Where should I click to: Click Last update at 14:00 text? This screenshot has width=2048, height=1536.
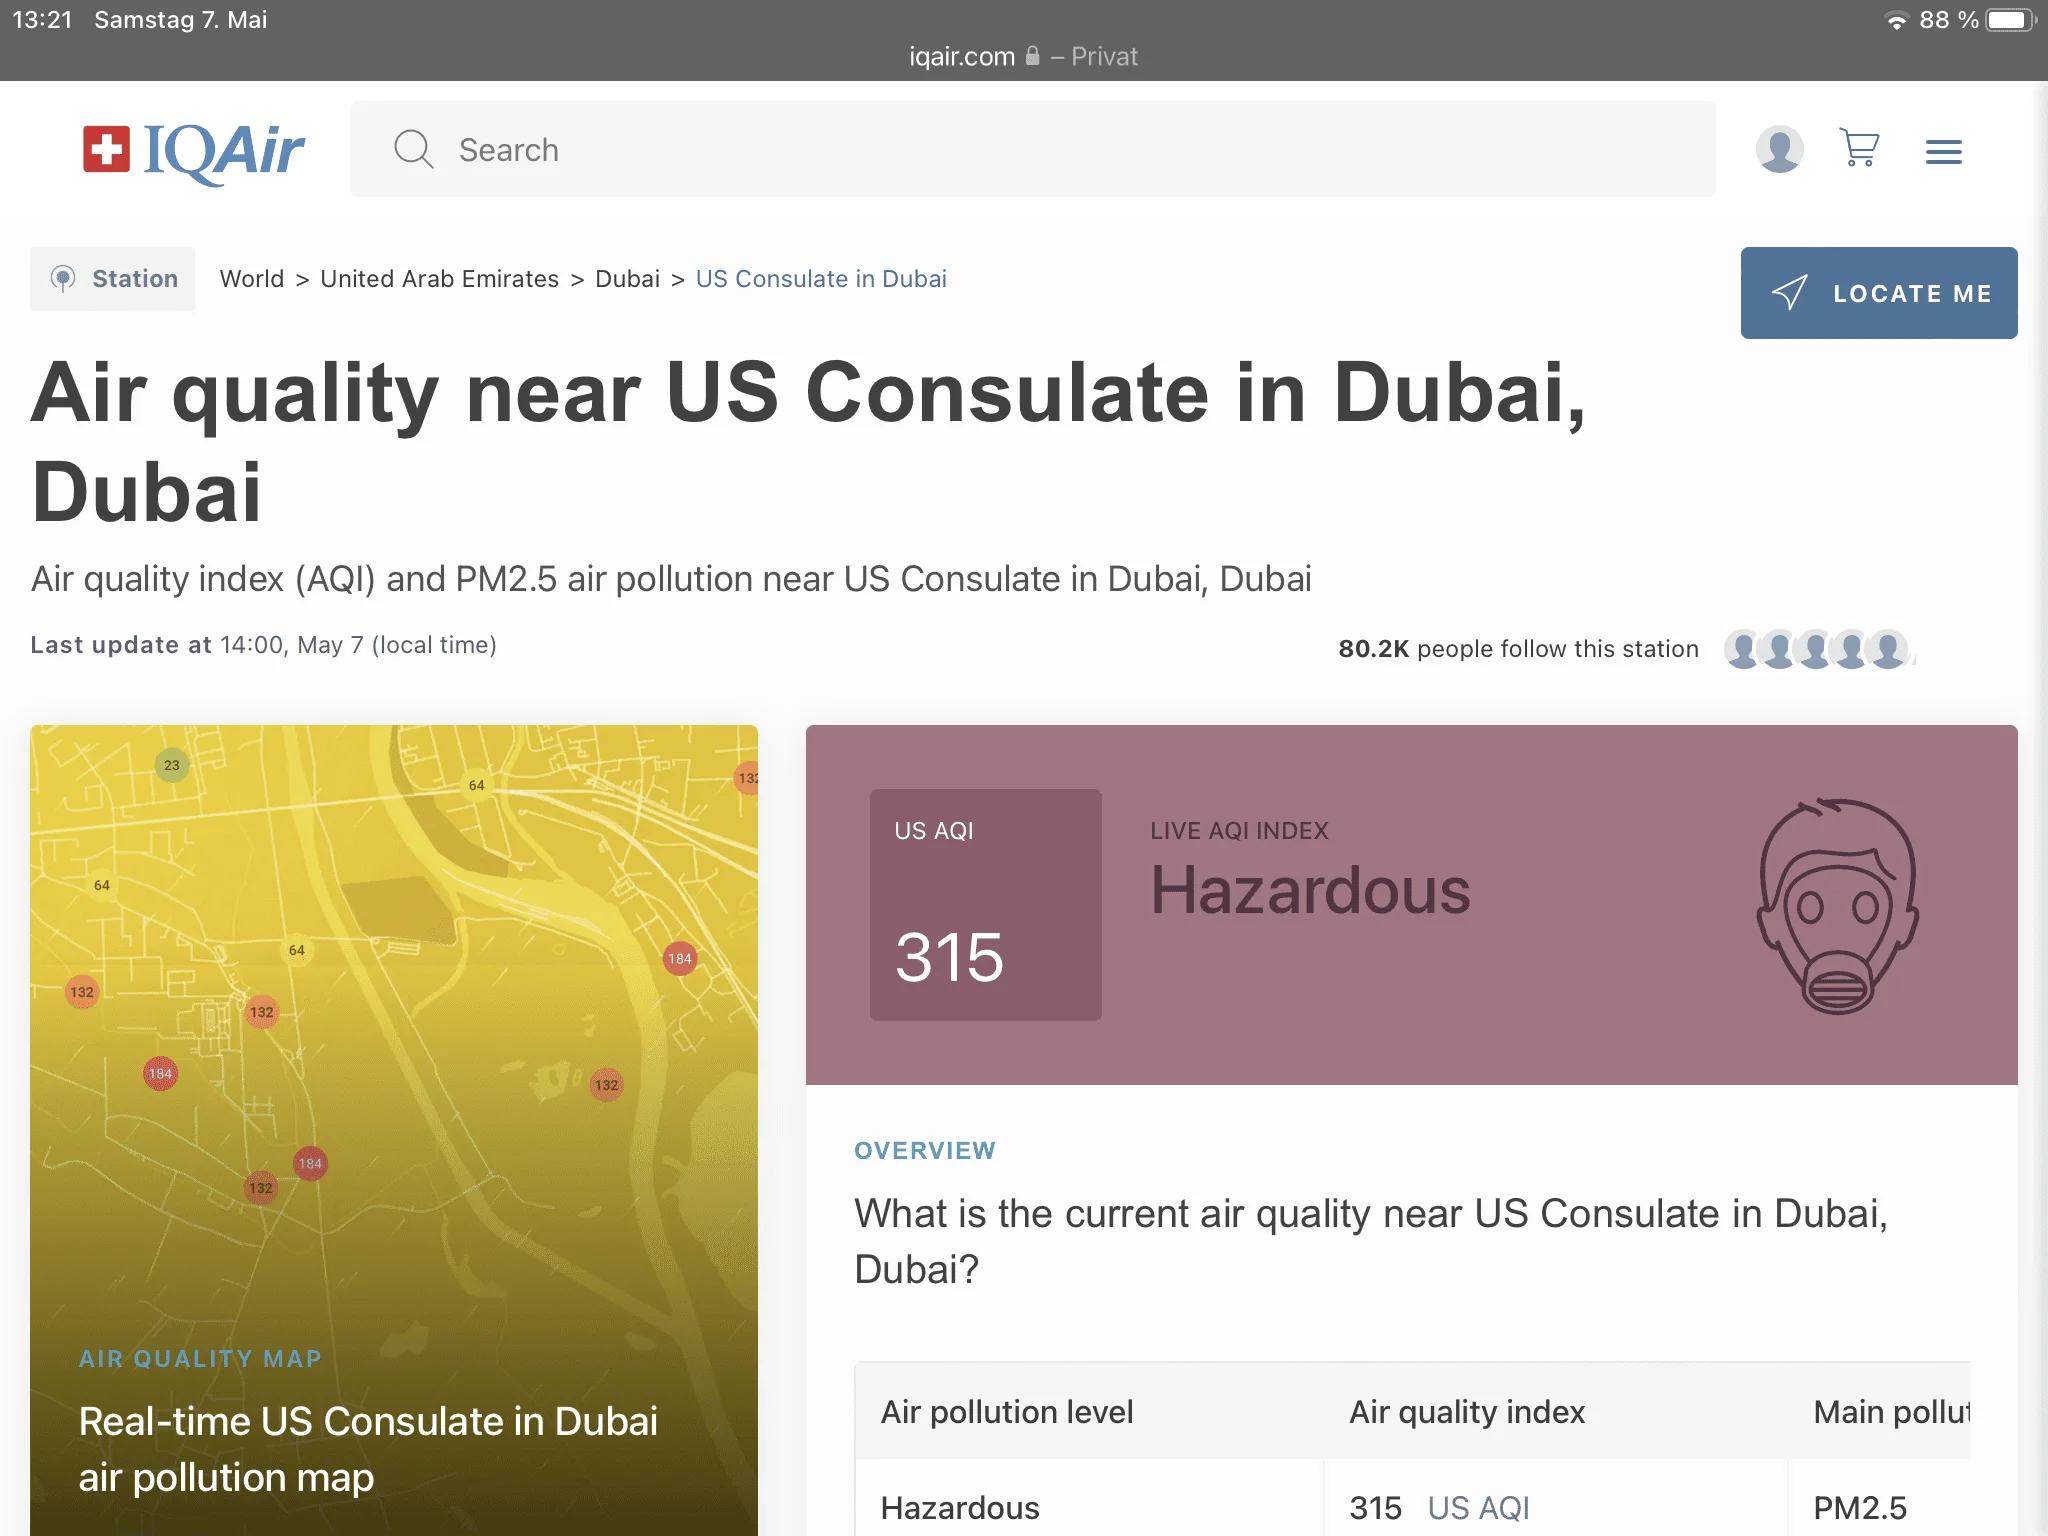263,645
